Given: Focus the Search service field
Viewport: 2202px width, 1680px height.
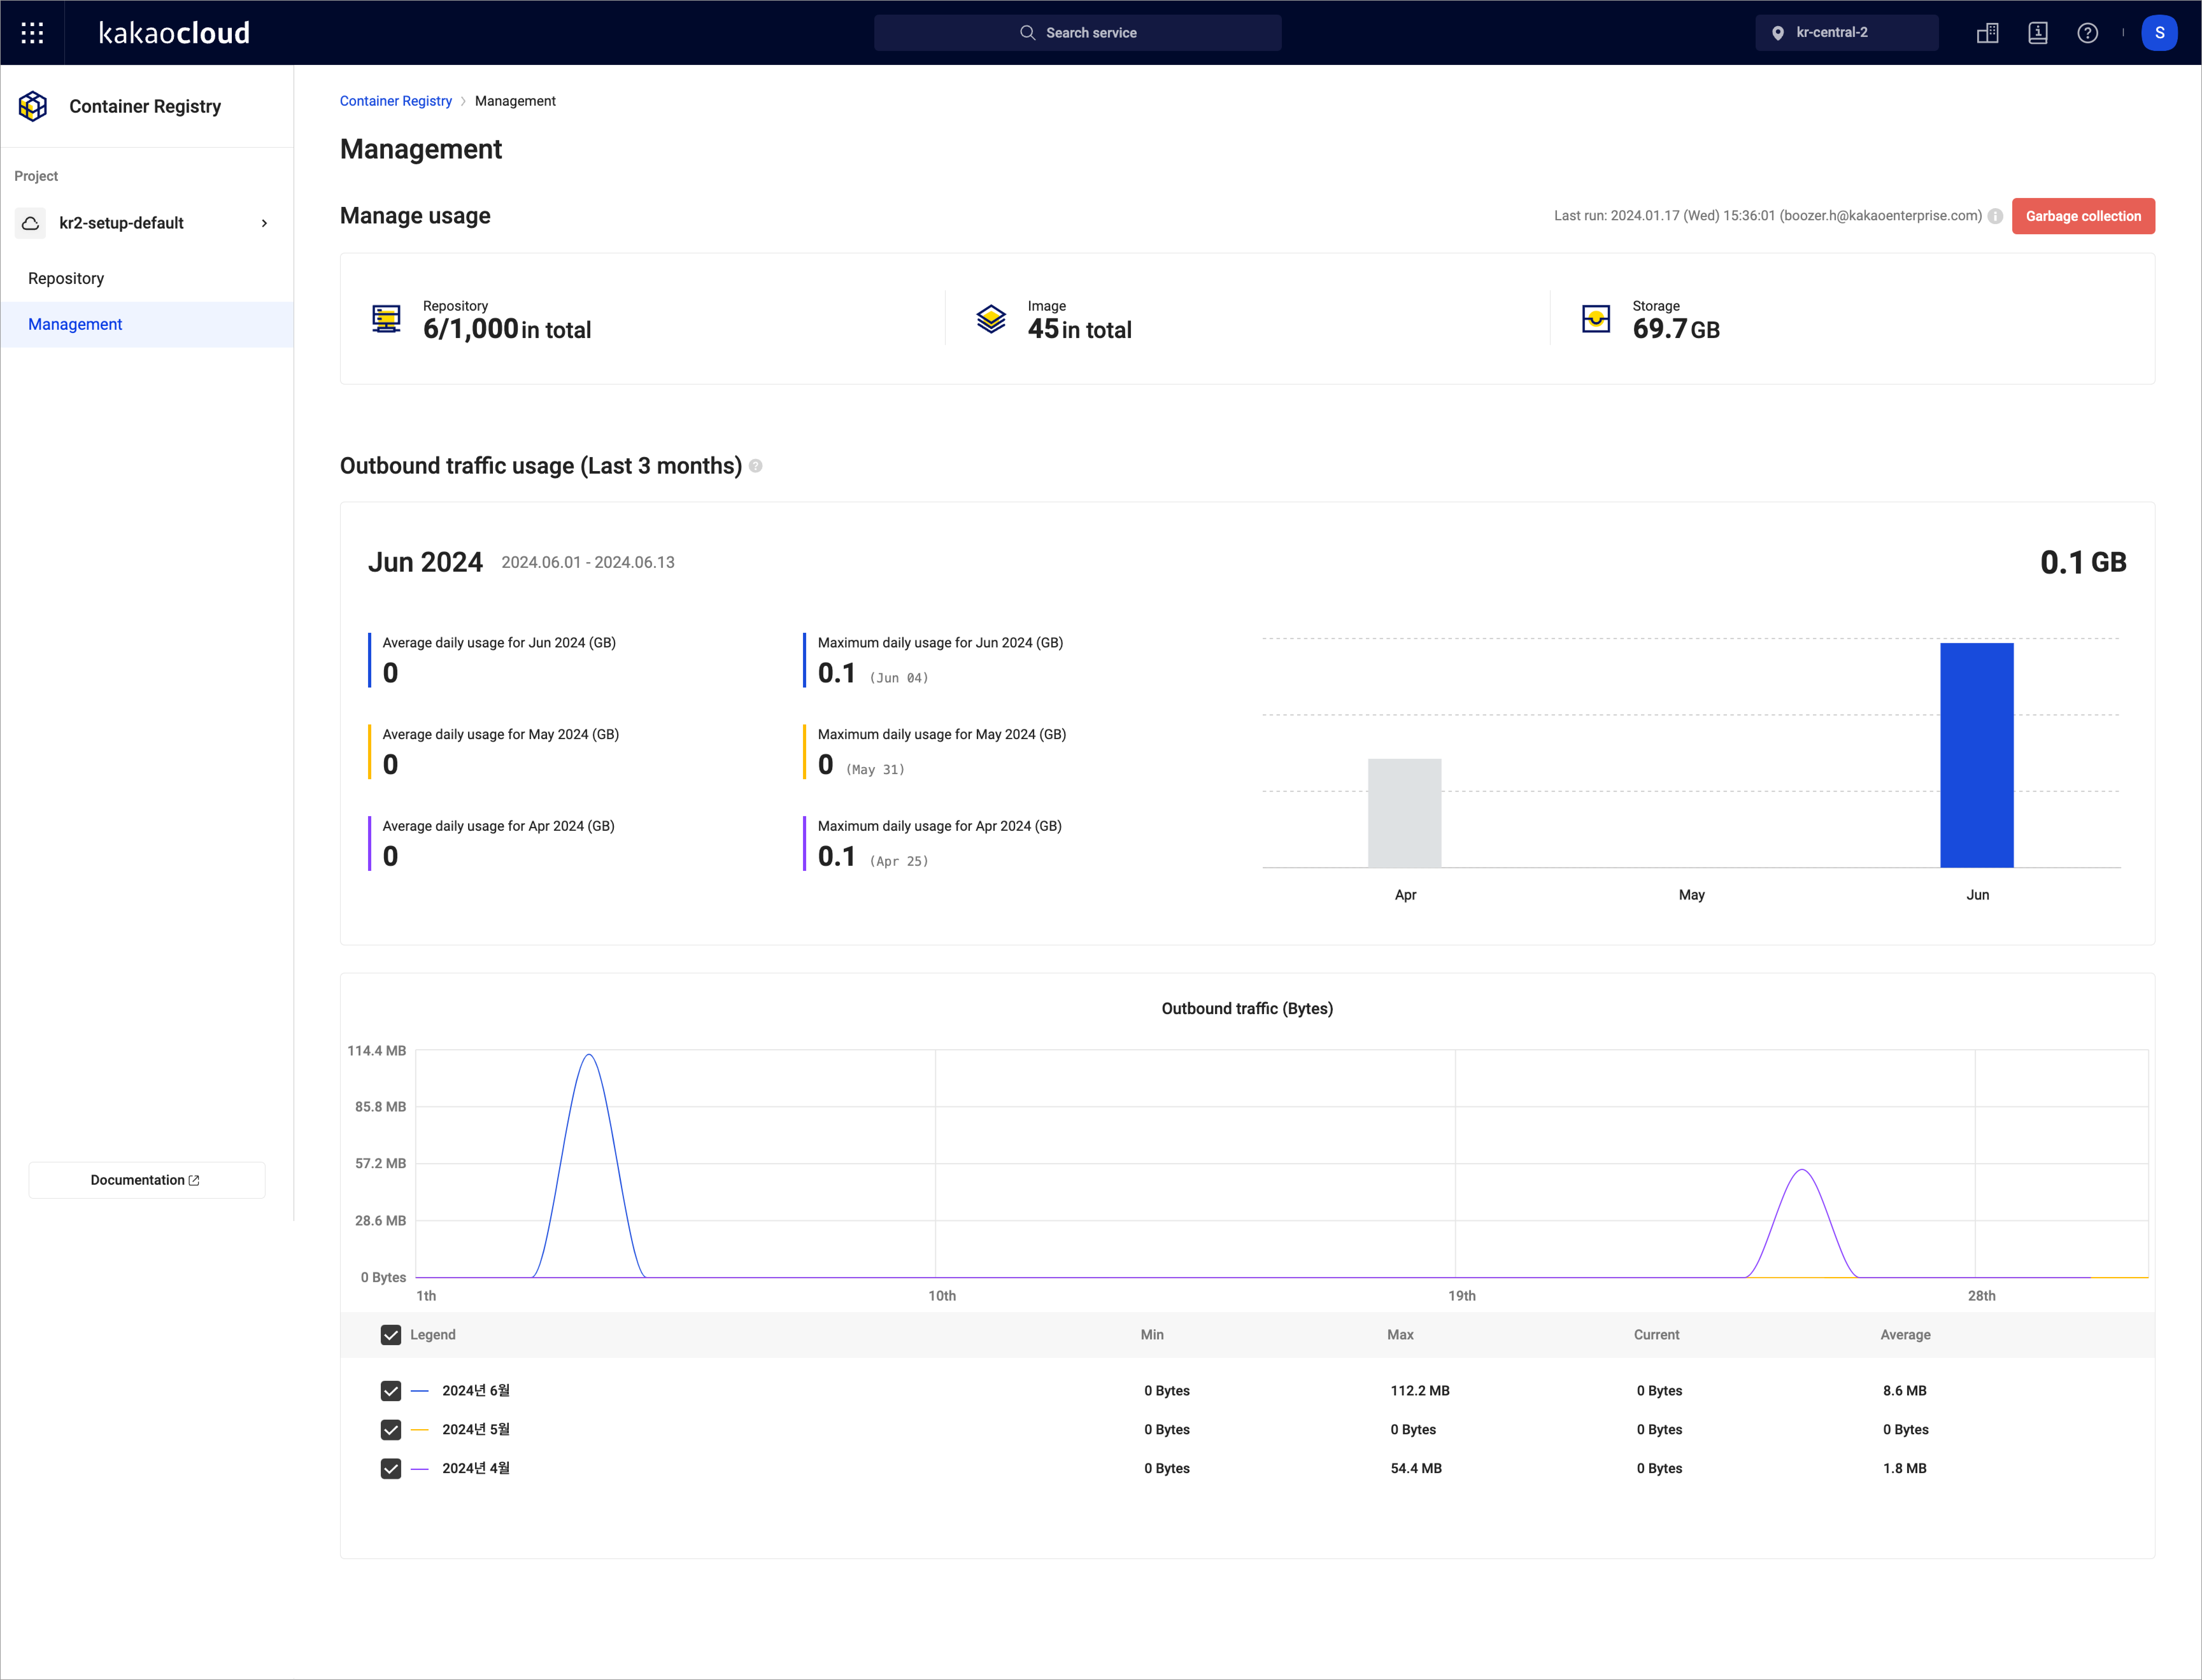Looking at the screenshot, I should [1078, 33].
